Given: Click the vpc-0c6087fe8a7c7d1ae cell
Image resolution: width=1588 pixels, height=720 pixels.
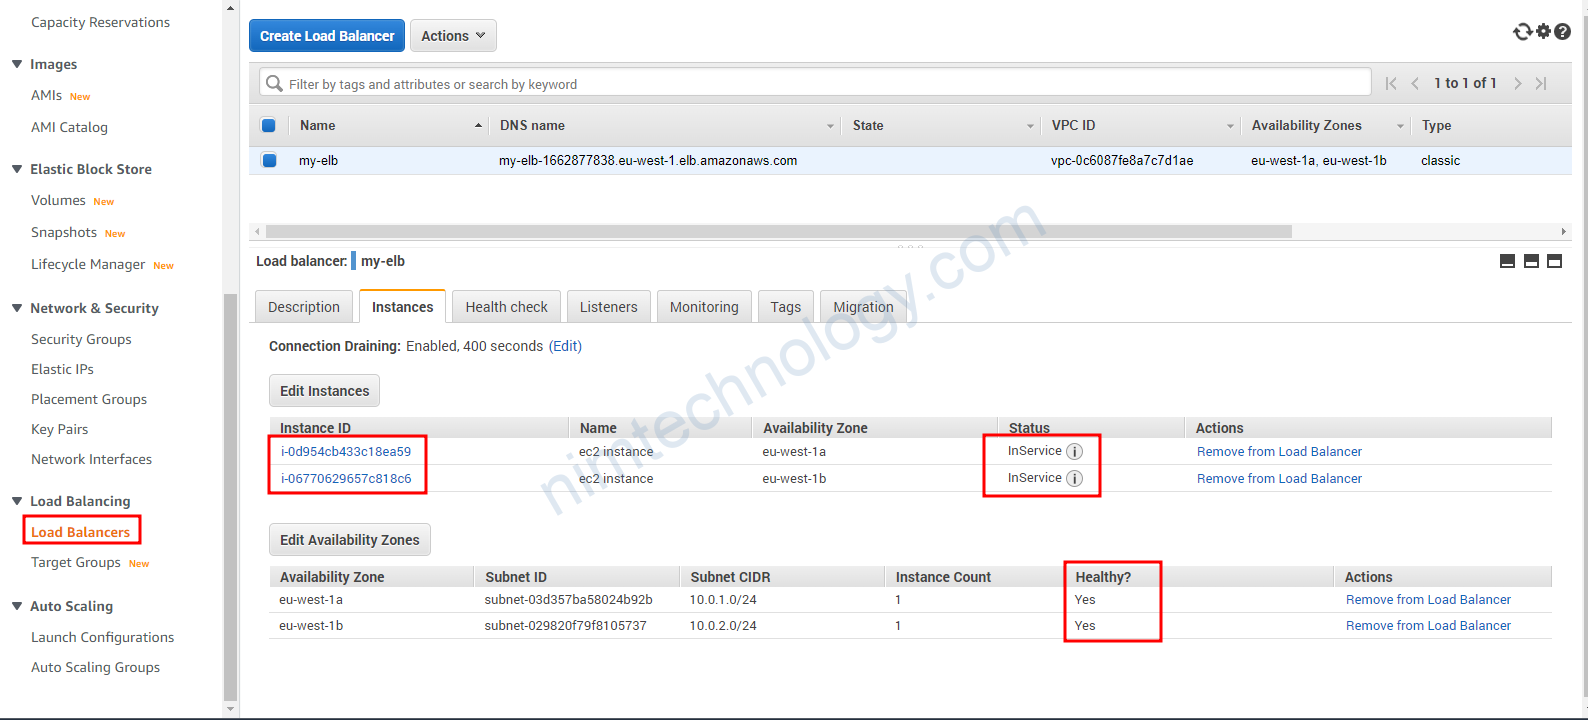Looking at the screenshot, I should 1122,160.
